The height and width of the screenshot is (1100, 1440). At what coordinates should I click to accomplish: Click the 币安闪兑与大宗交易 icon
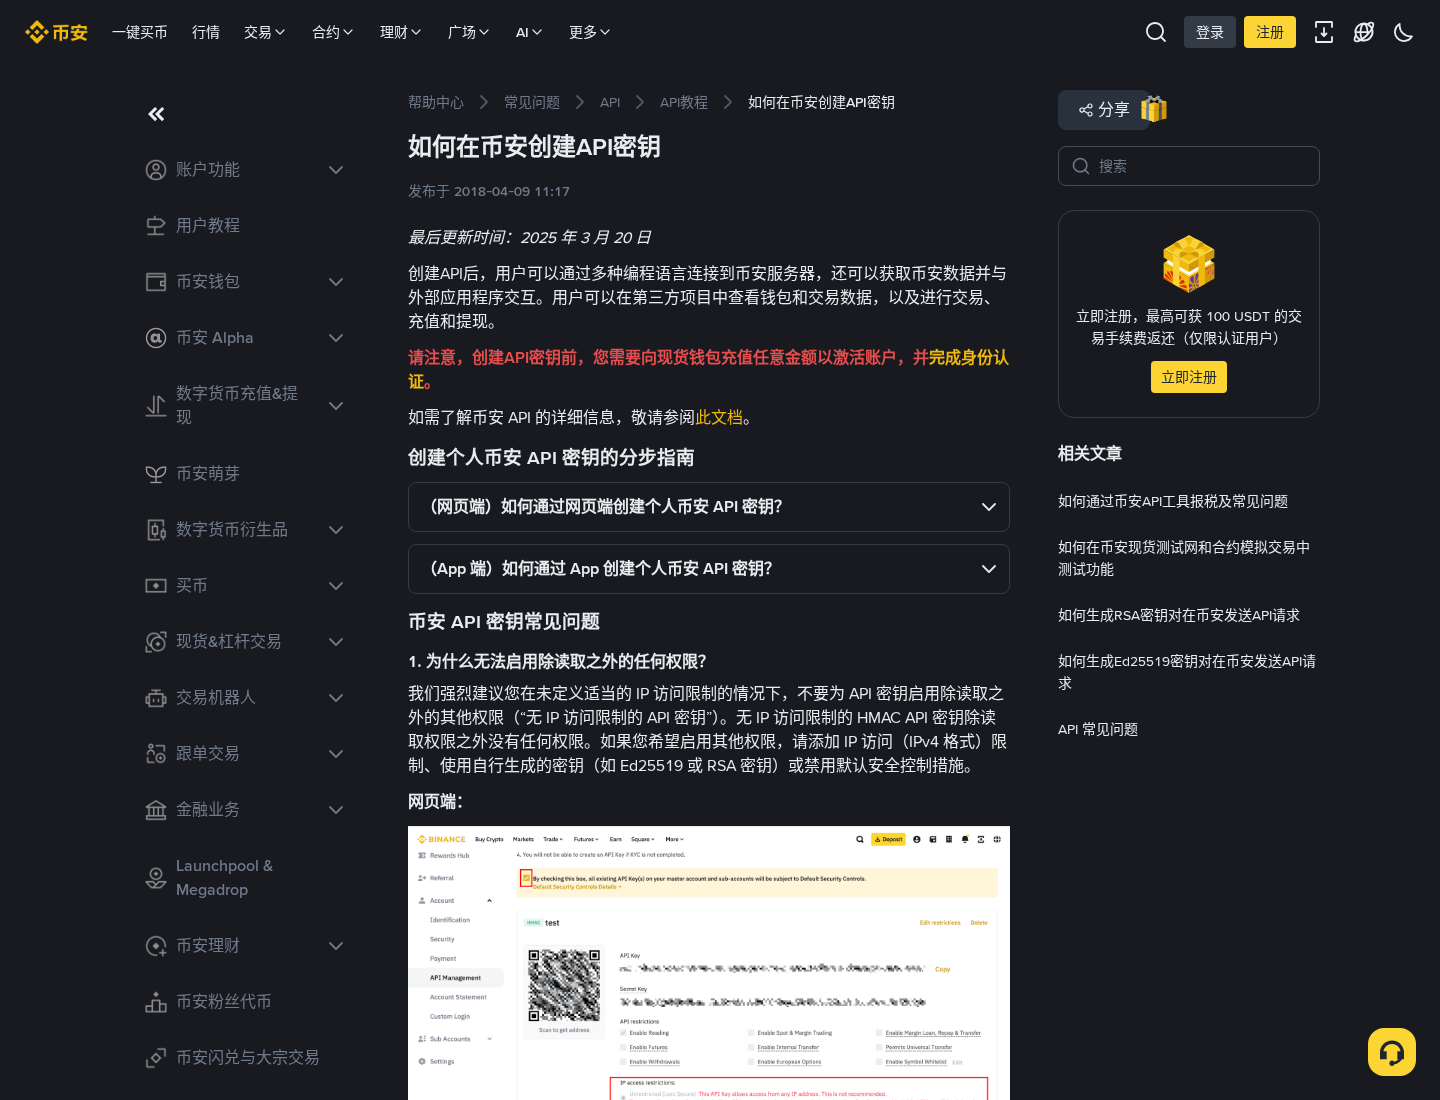pyautogui.click(x=156, y=1058)
